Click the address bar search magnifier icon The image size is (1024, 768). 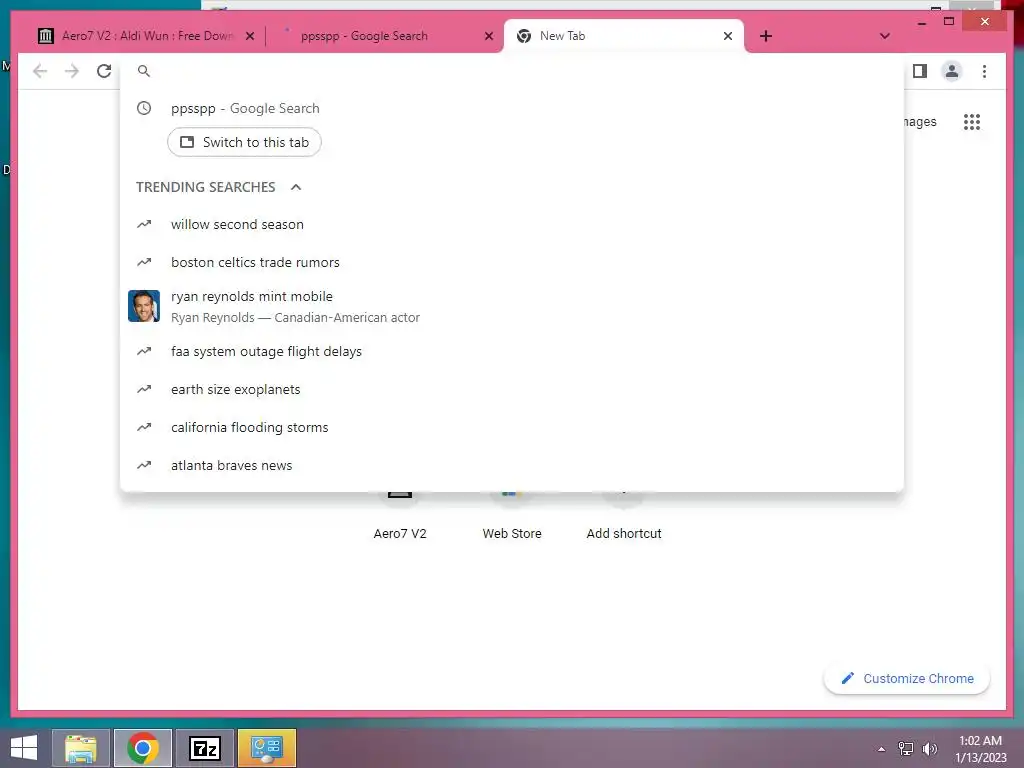click(x=144, y=71)
